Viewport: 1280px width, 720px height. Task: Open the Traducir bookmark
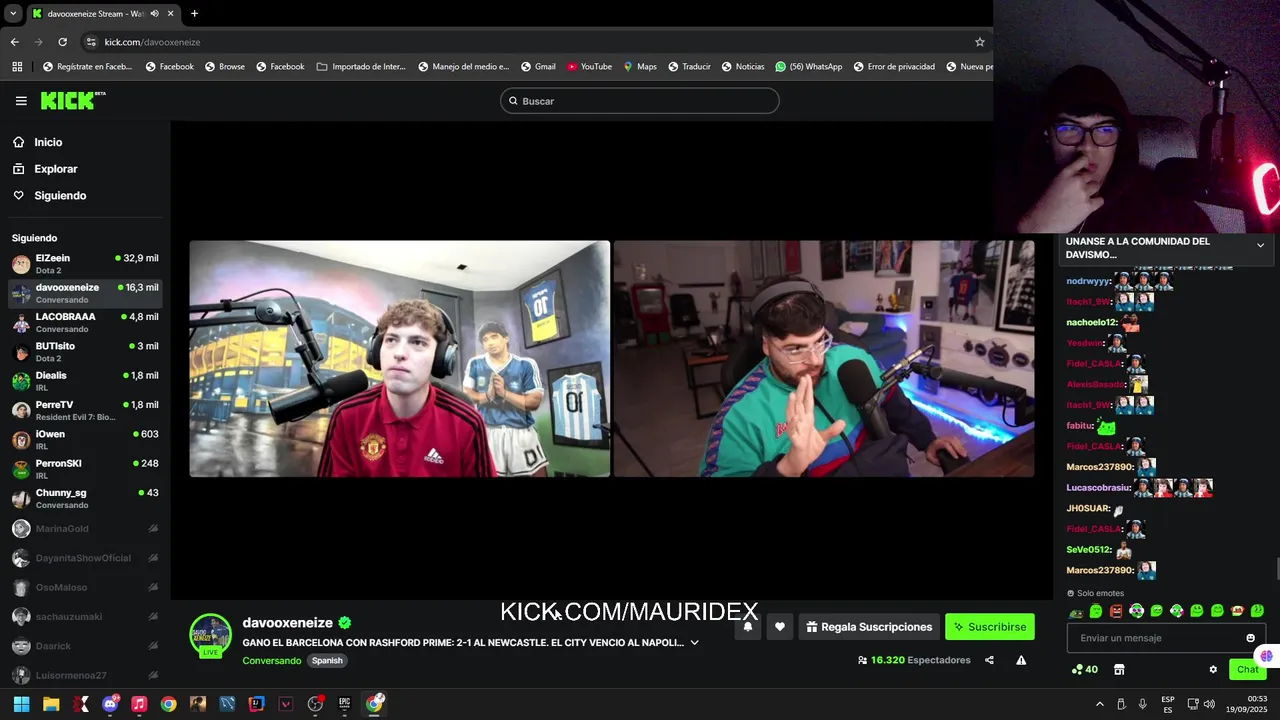[689, 67]
